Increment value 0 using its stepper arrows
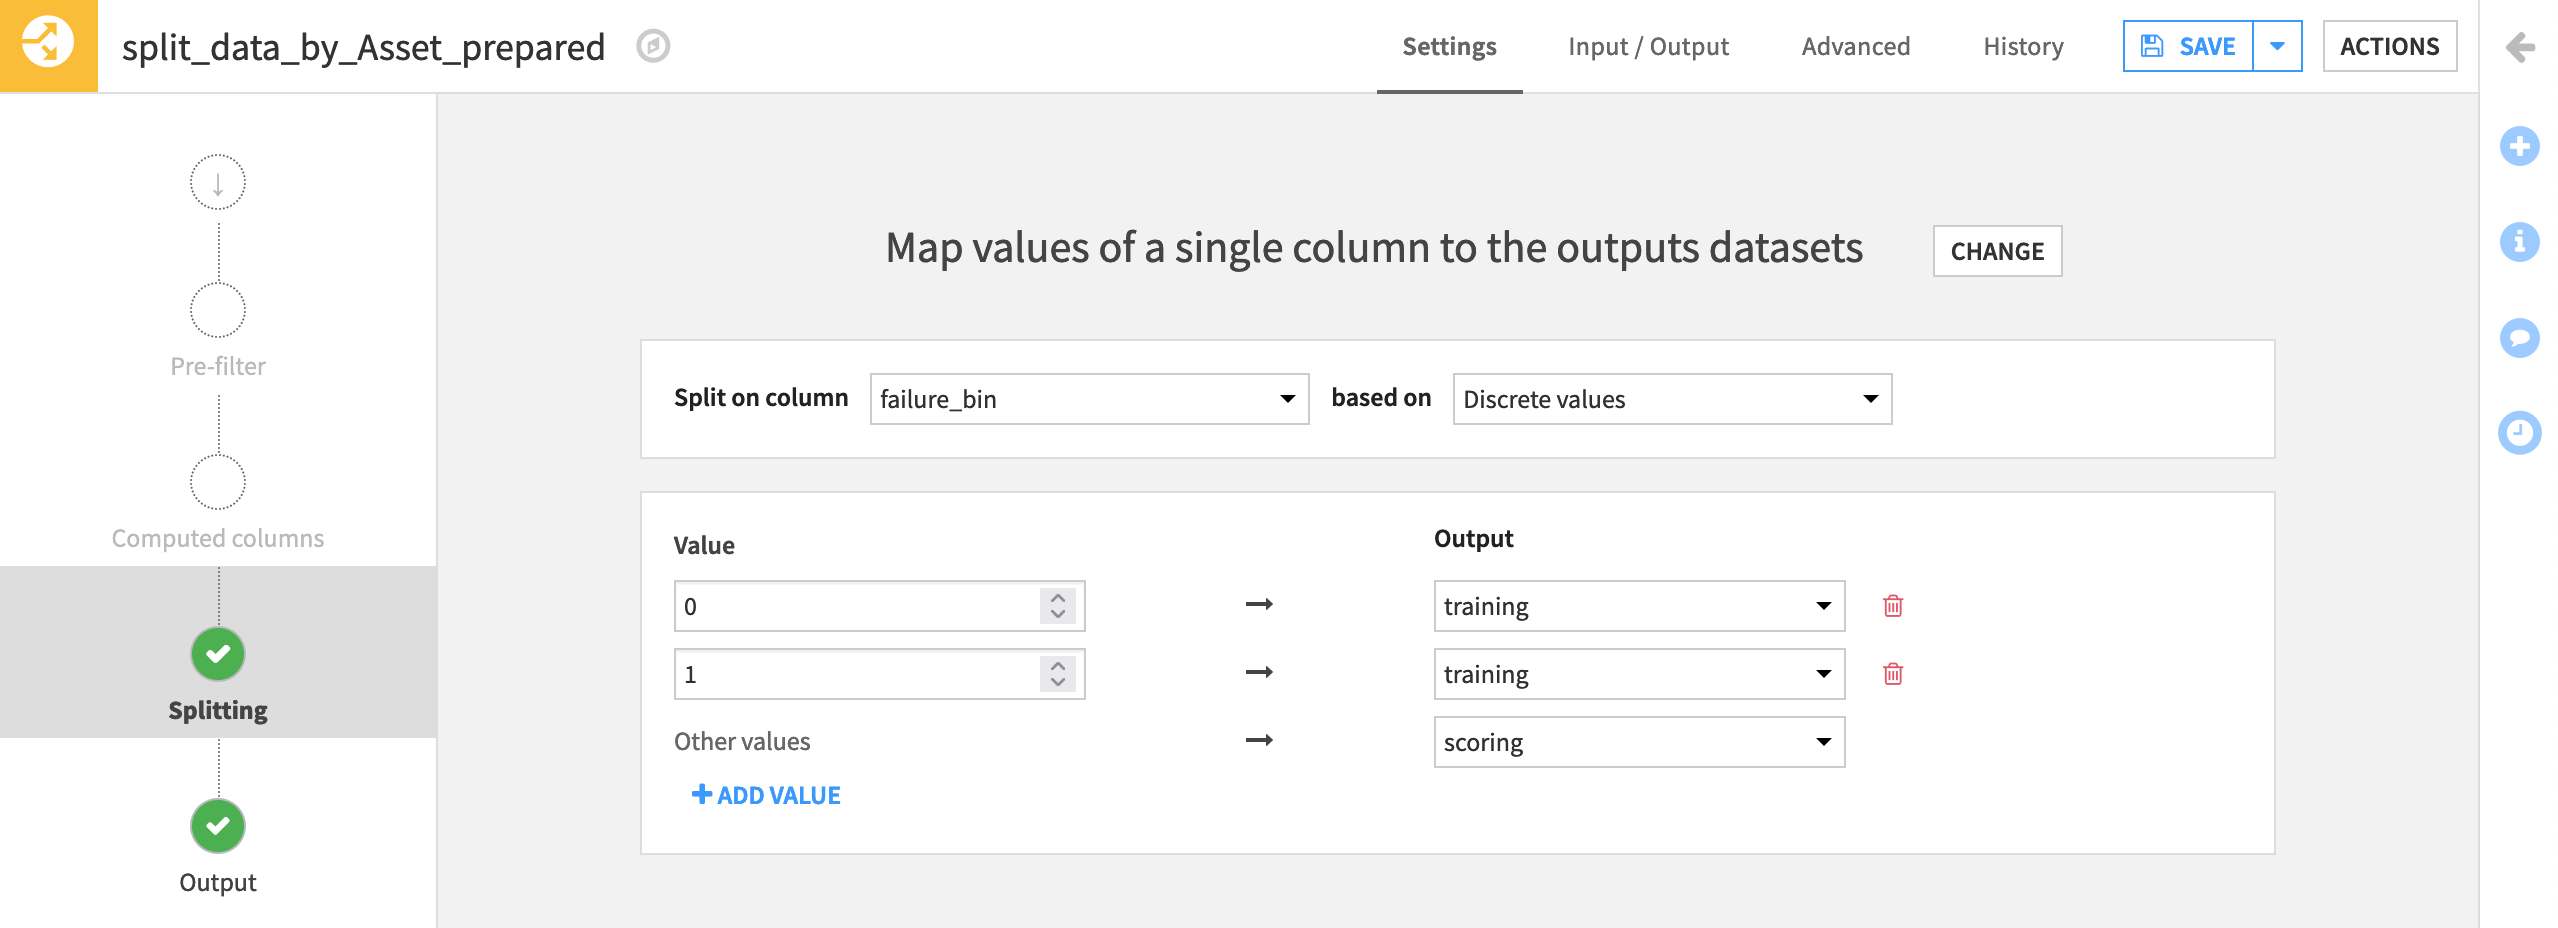 click(1056, 598)
